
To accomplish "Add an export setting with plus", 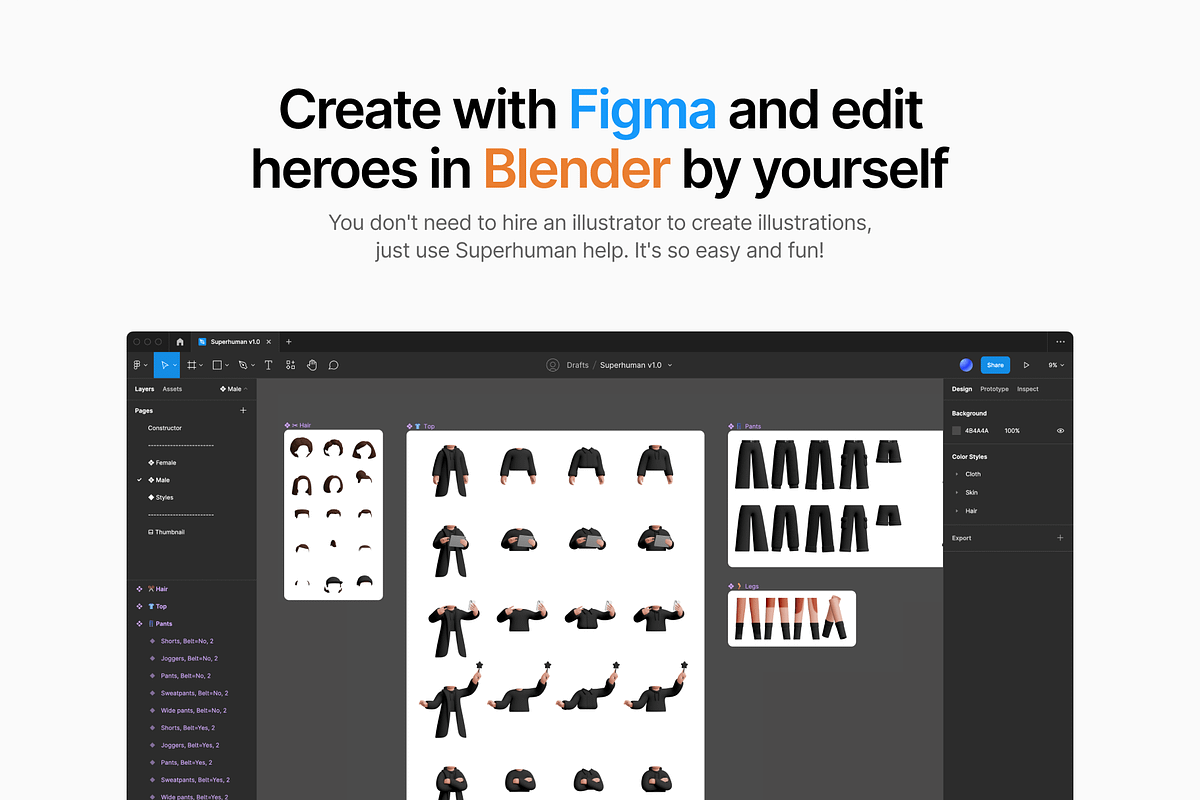I will [x=1060, y=538].
